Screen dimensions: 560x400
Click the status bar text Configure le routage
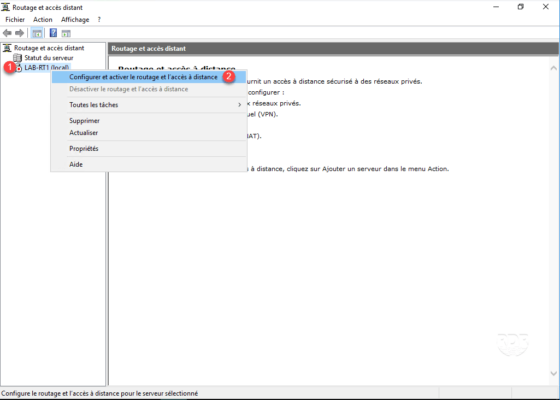100,393
